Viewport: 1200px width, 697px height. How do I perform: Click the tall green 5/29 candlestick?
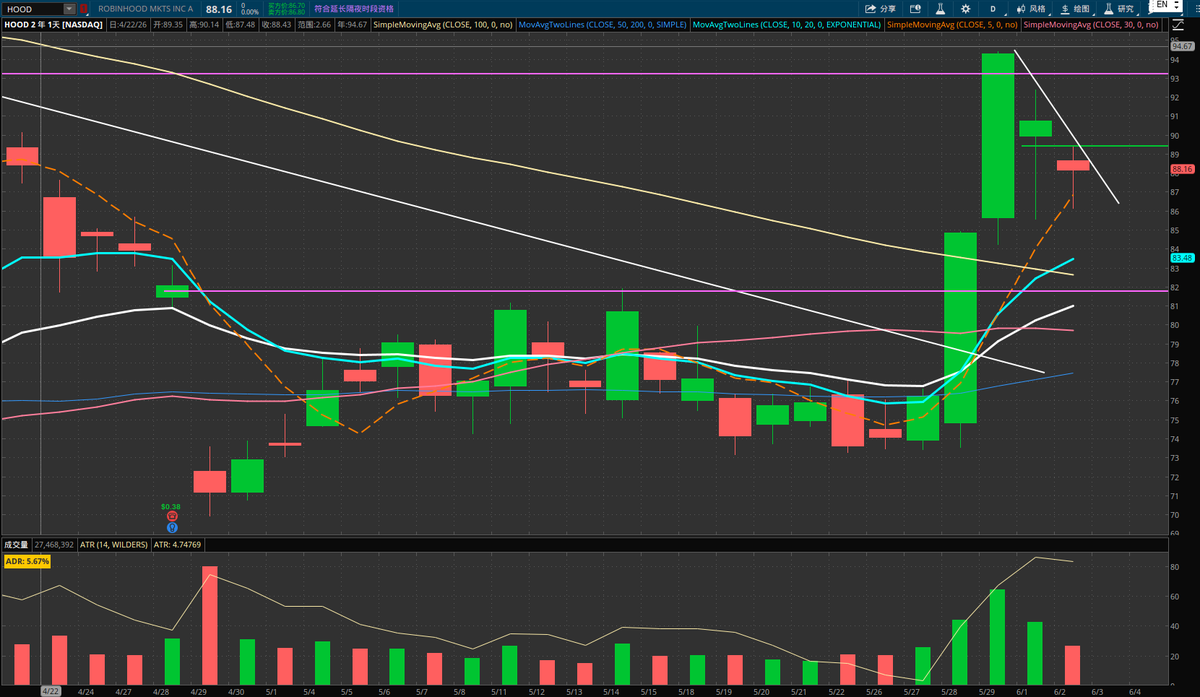[997, 135]
